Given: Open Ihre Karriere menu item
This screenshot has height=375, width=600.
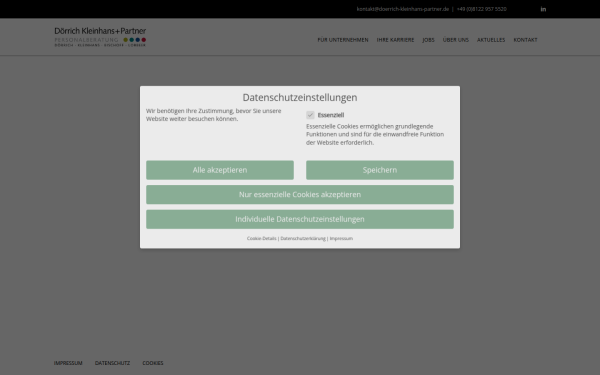Looking at the screenshot, I should pyautogui.click(x=395, y=40).
